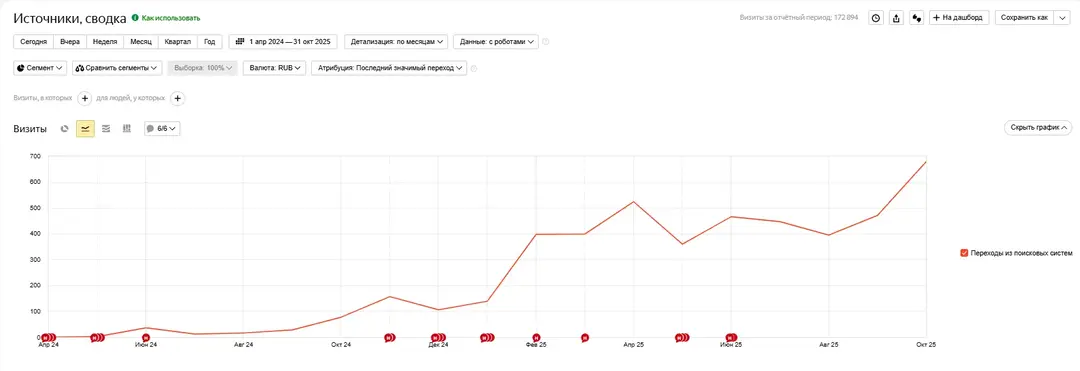Open Детализация: по месяцам dropdown
1080x371 pixels.
395,42
